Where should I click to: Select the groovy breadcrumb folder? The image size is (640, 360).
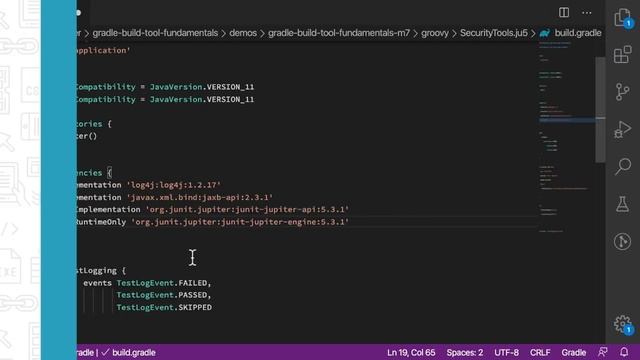[x=435, y=33]
